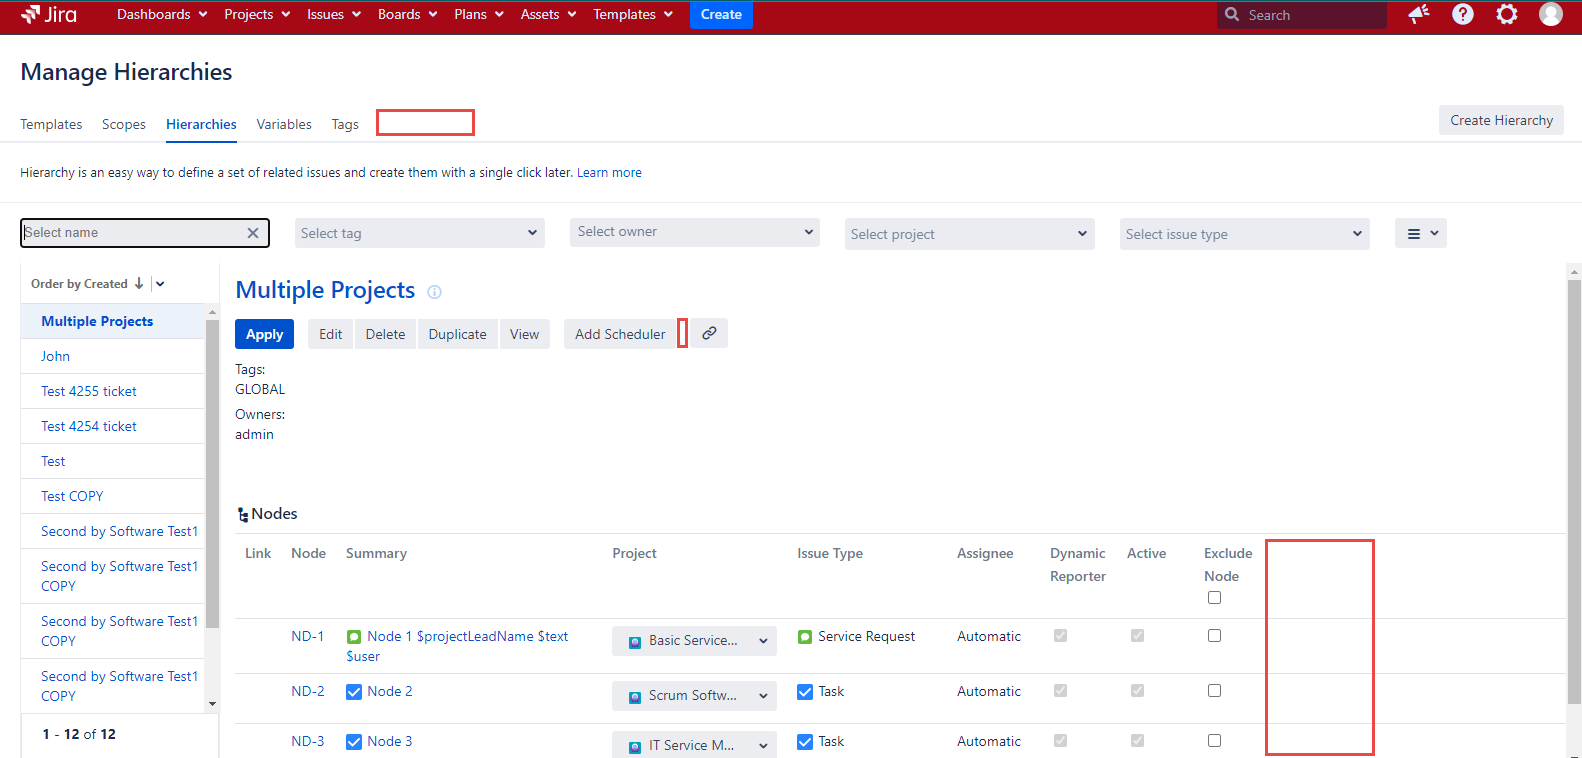Check Exclude Node box for ND-2
Viewport: 1582px width, 758px height.
click(x=1214, y=691)
